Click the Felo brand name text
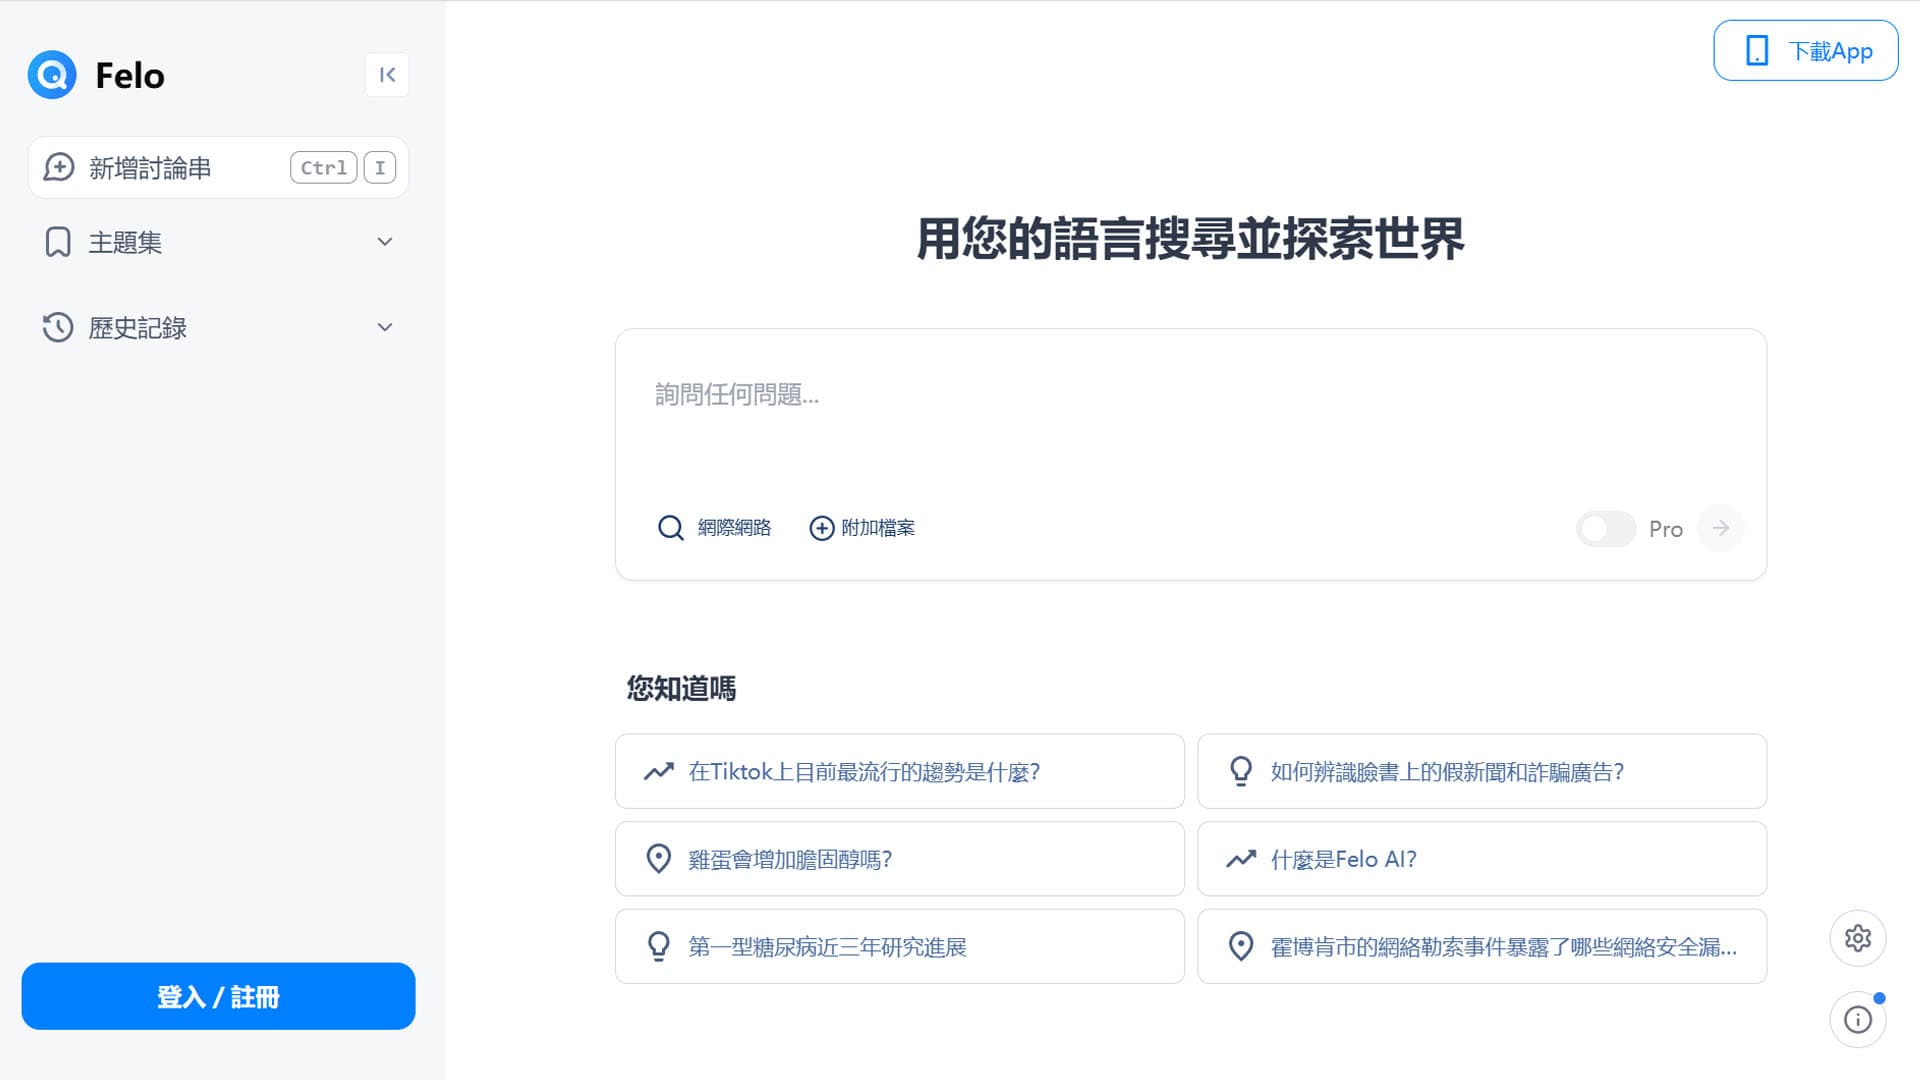 pyautogui.click(x=130, y=76)
